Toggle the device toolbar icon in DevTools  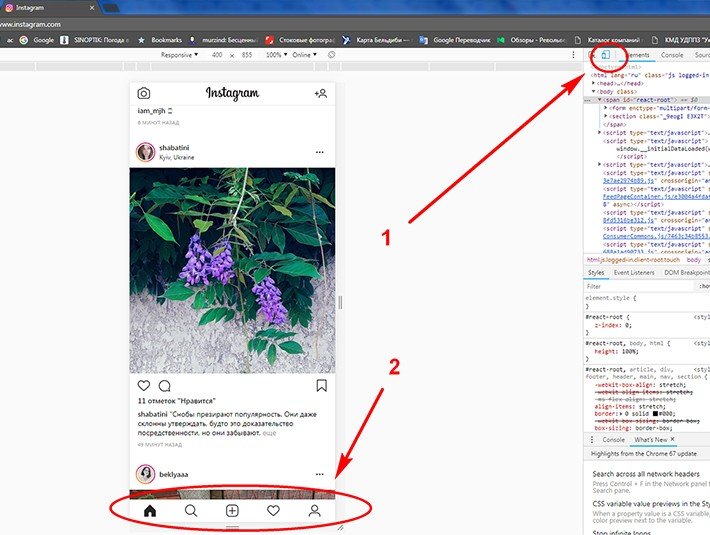[605, 55]
